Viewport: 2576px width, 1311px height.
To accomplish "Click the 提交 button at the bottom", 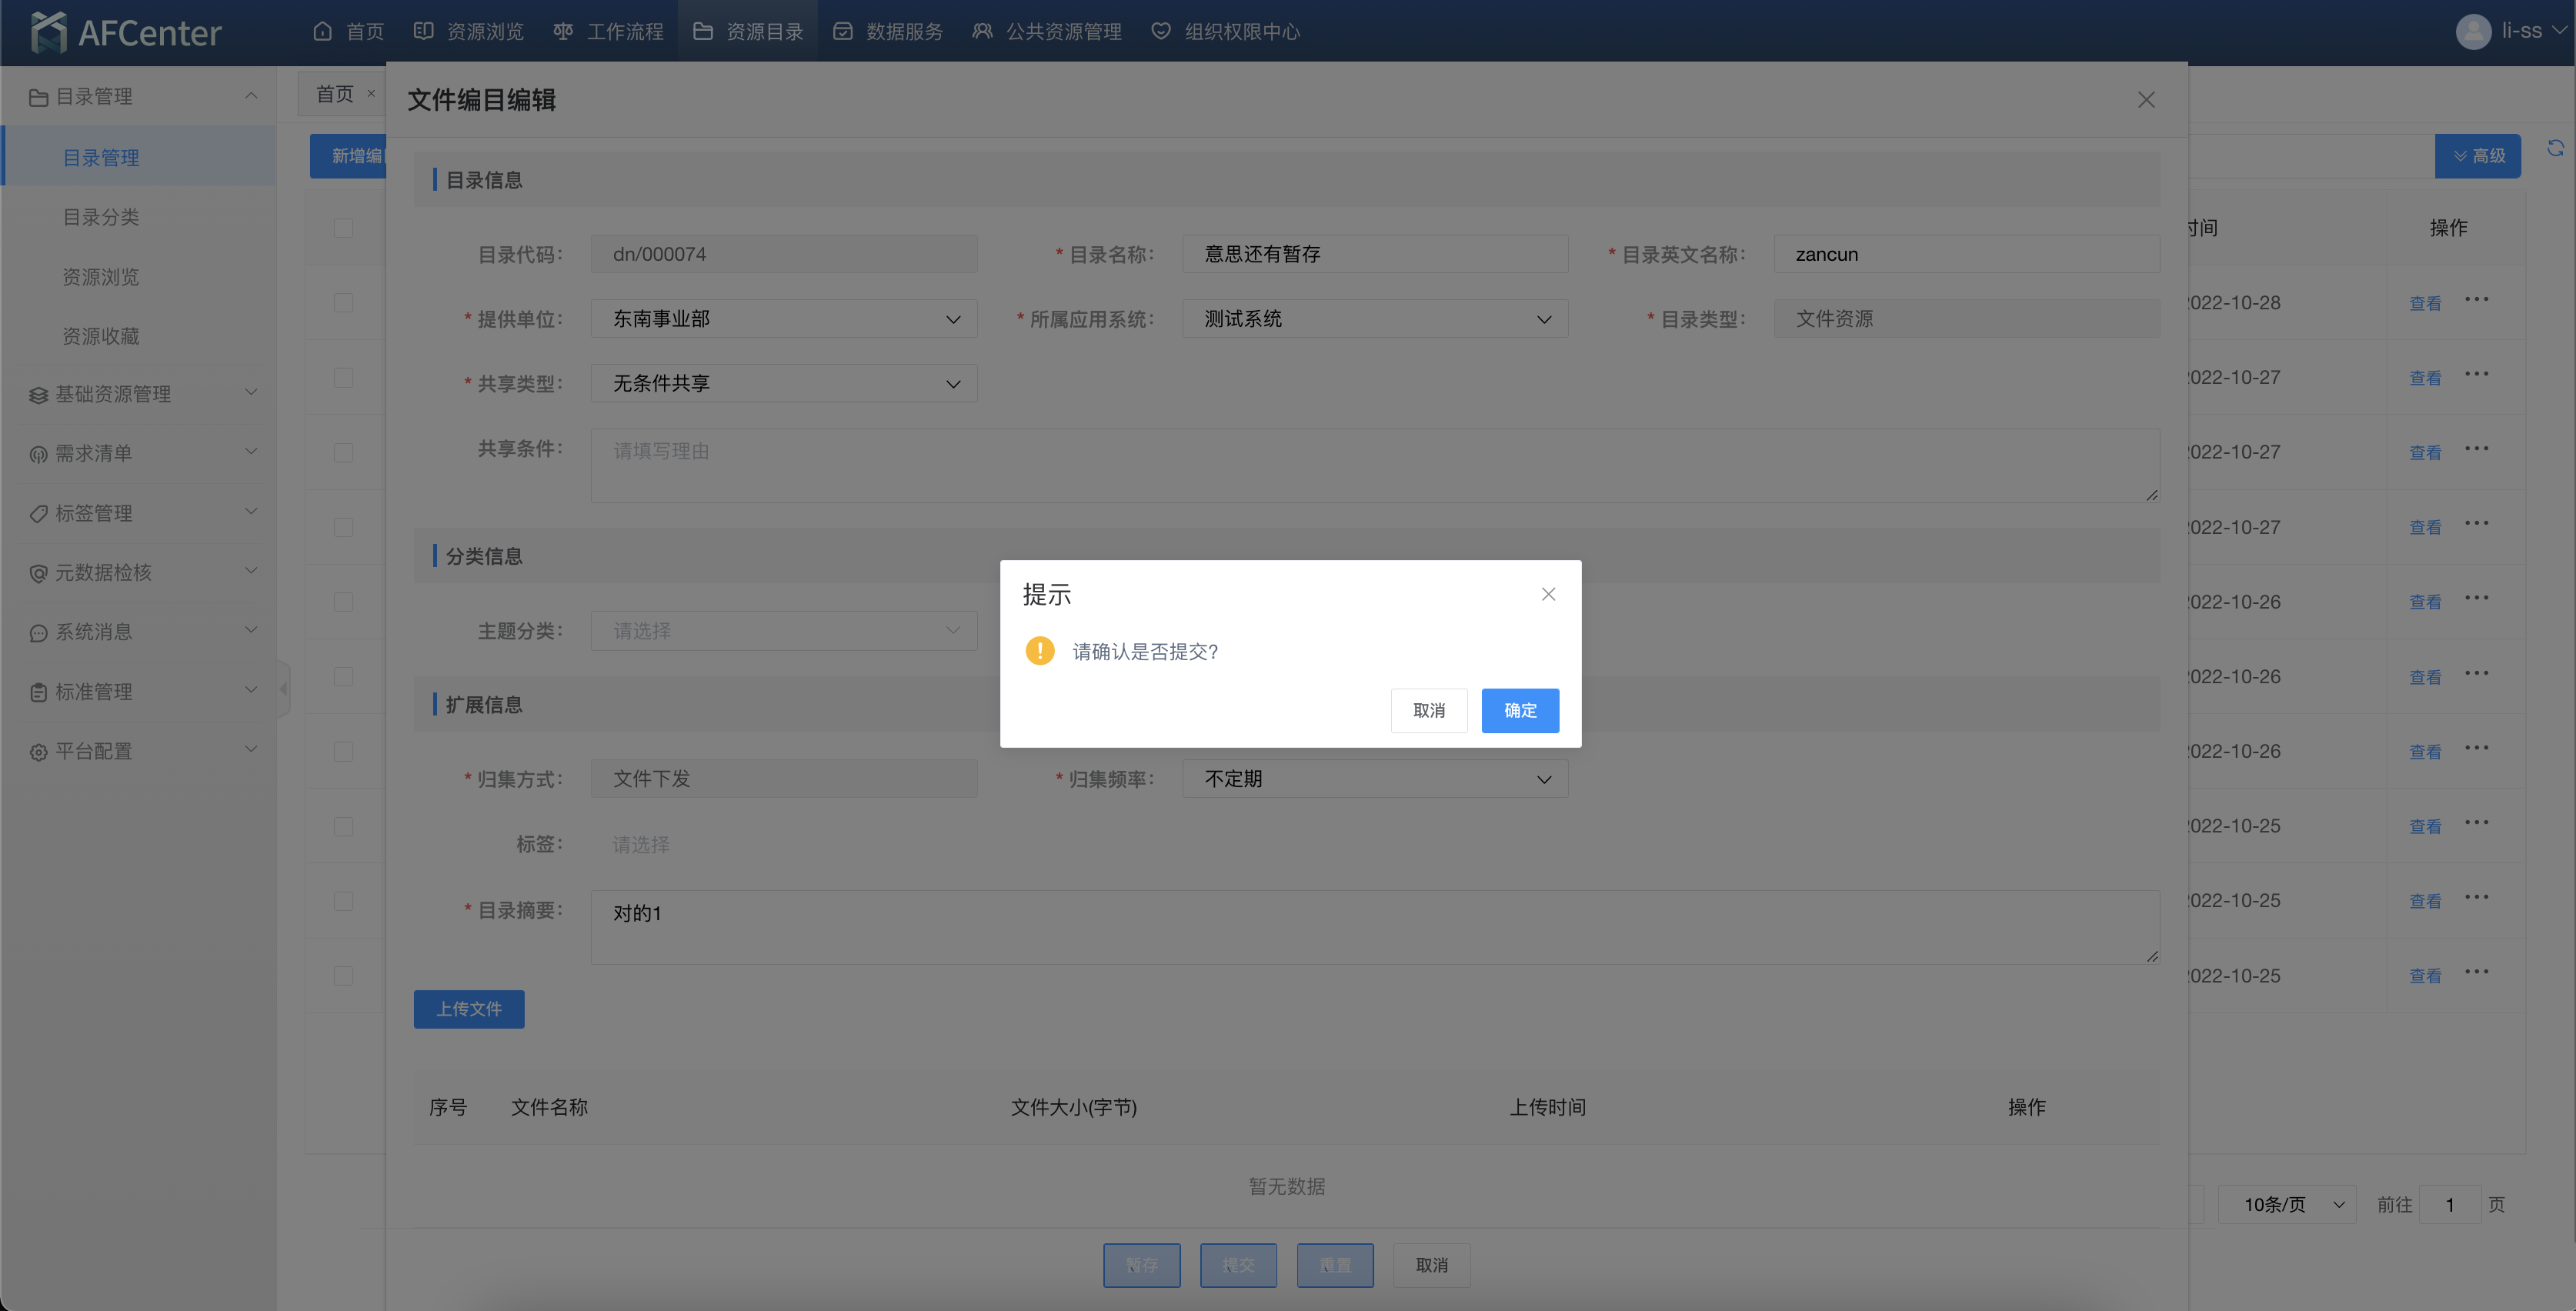I will [x=1238, y=1265].
